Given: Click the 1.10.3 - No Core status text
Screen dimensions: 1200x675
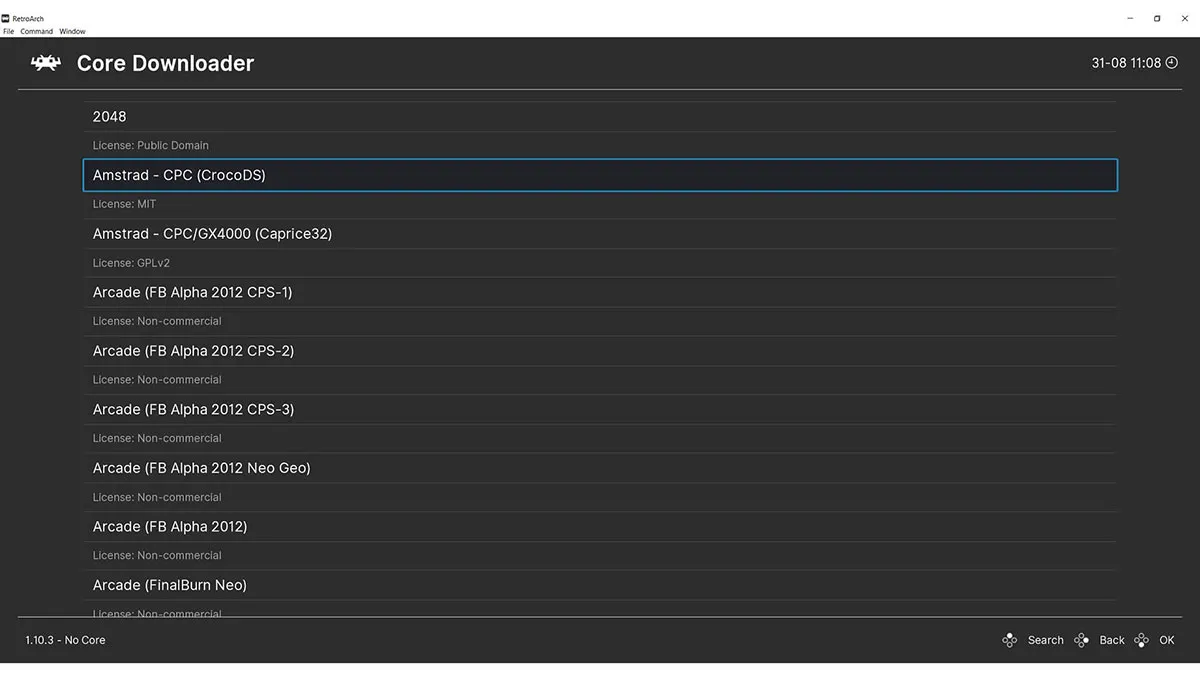Looking at the screenshot, I should pyautogui.click(x=65, y=640).
